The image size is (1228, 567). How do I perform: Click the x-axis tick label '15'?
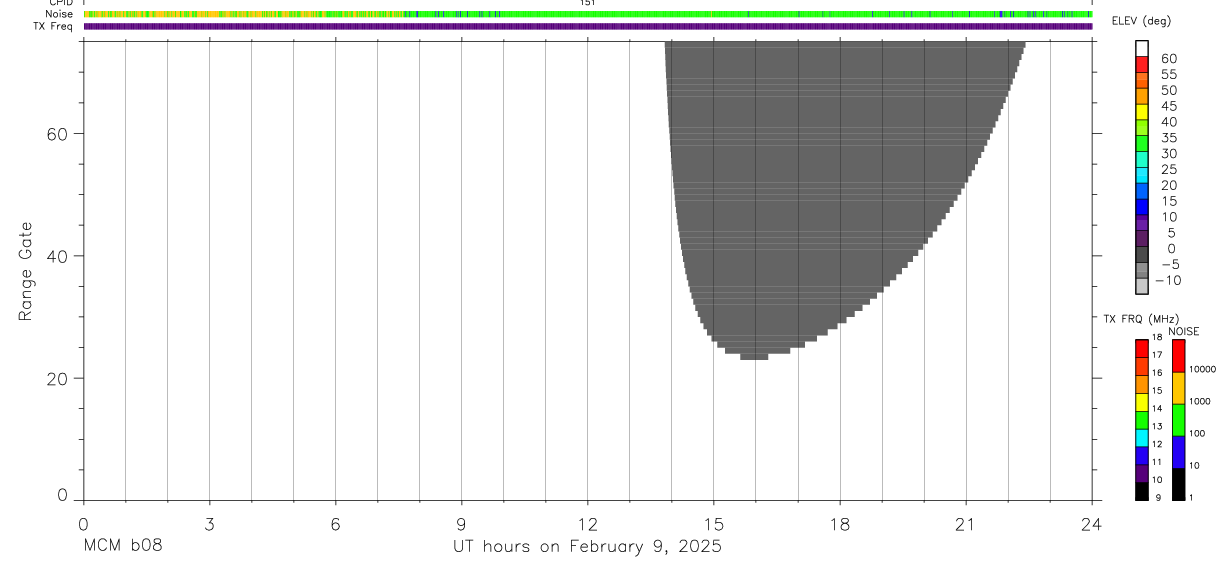(x=714, y=523)
